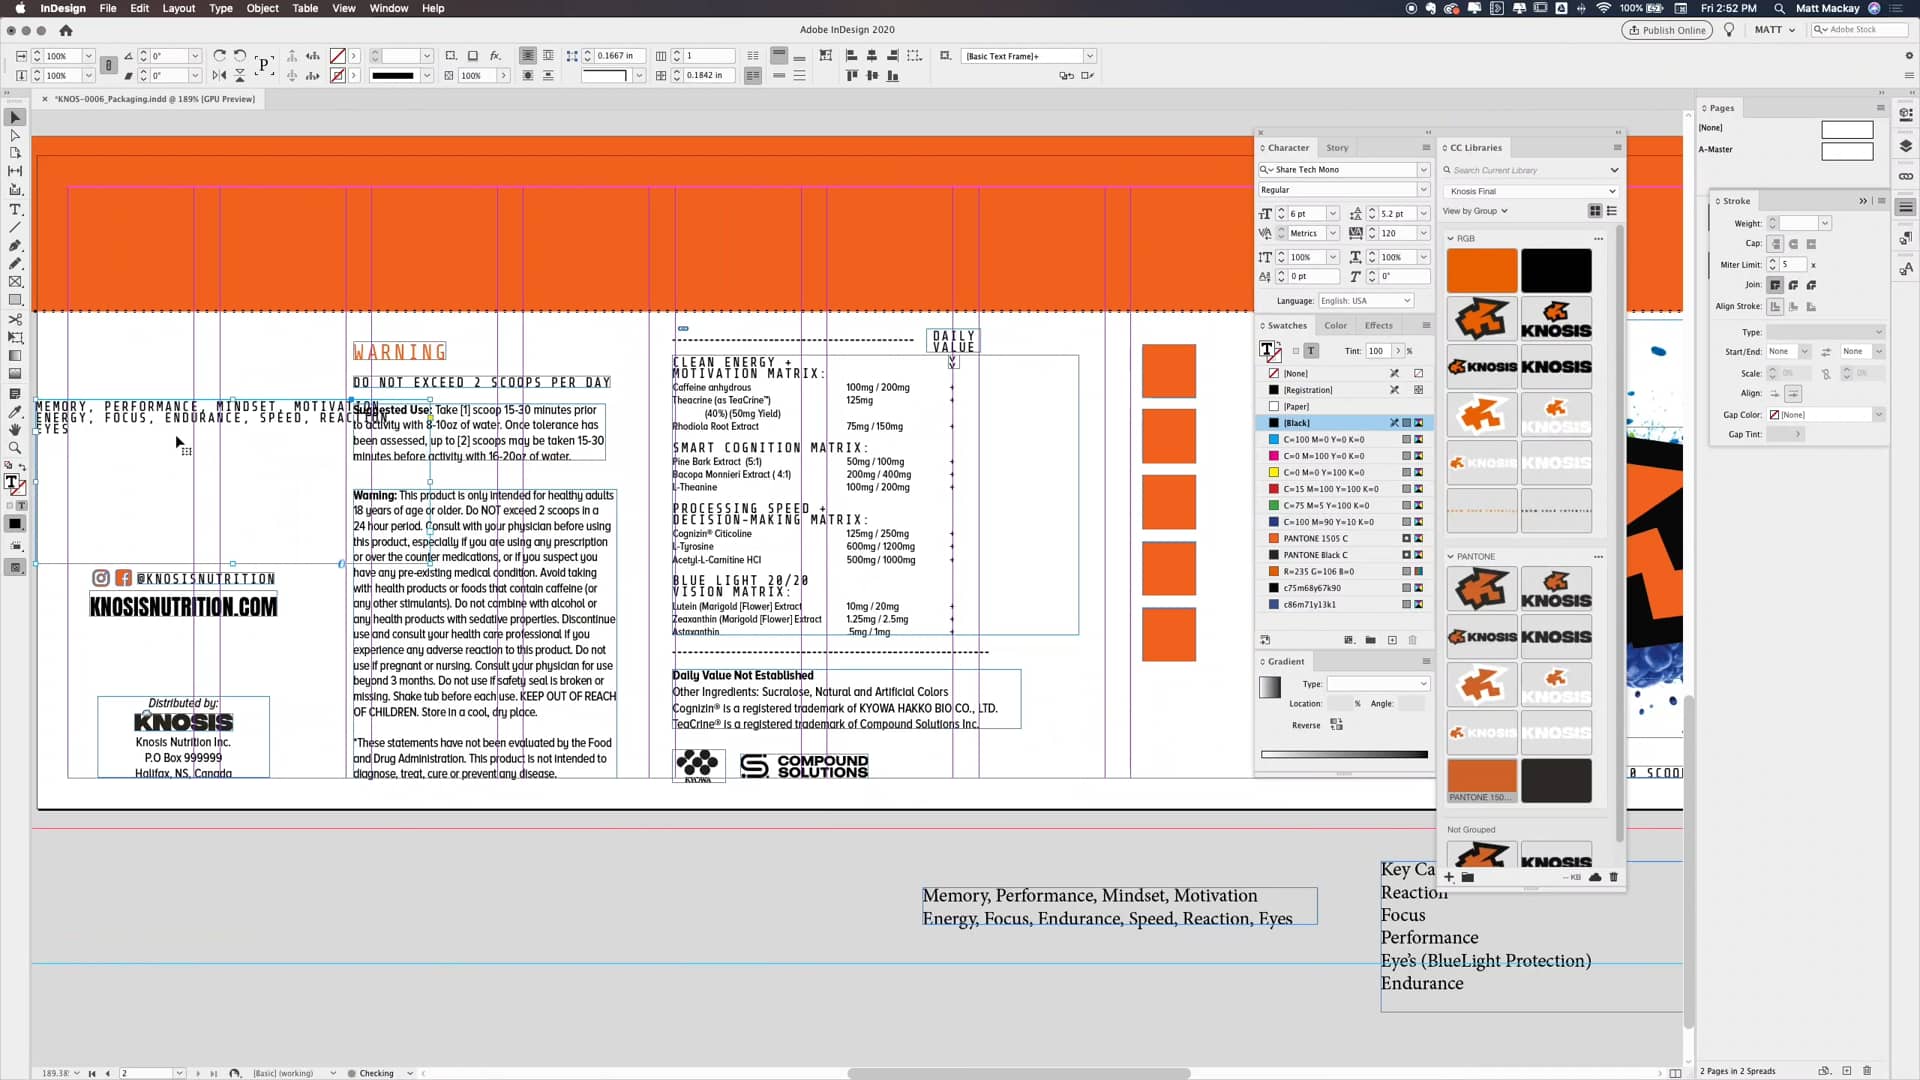Viewport: 1920px width, 1080px height.
Task: Click the Publish Online button
Action: 1667,30
